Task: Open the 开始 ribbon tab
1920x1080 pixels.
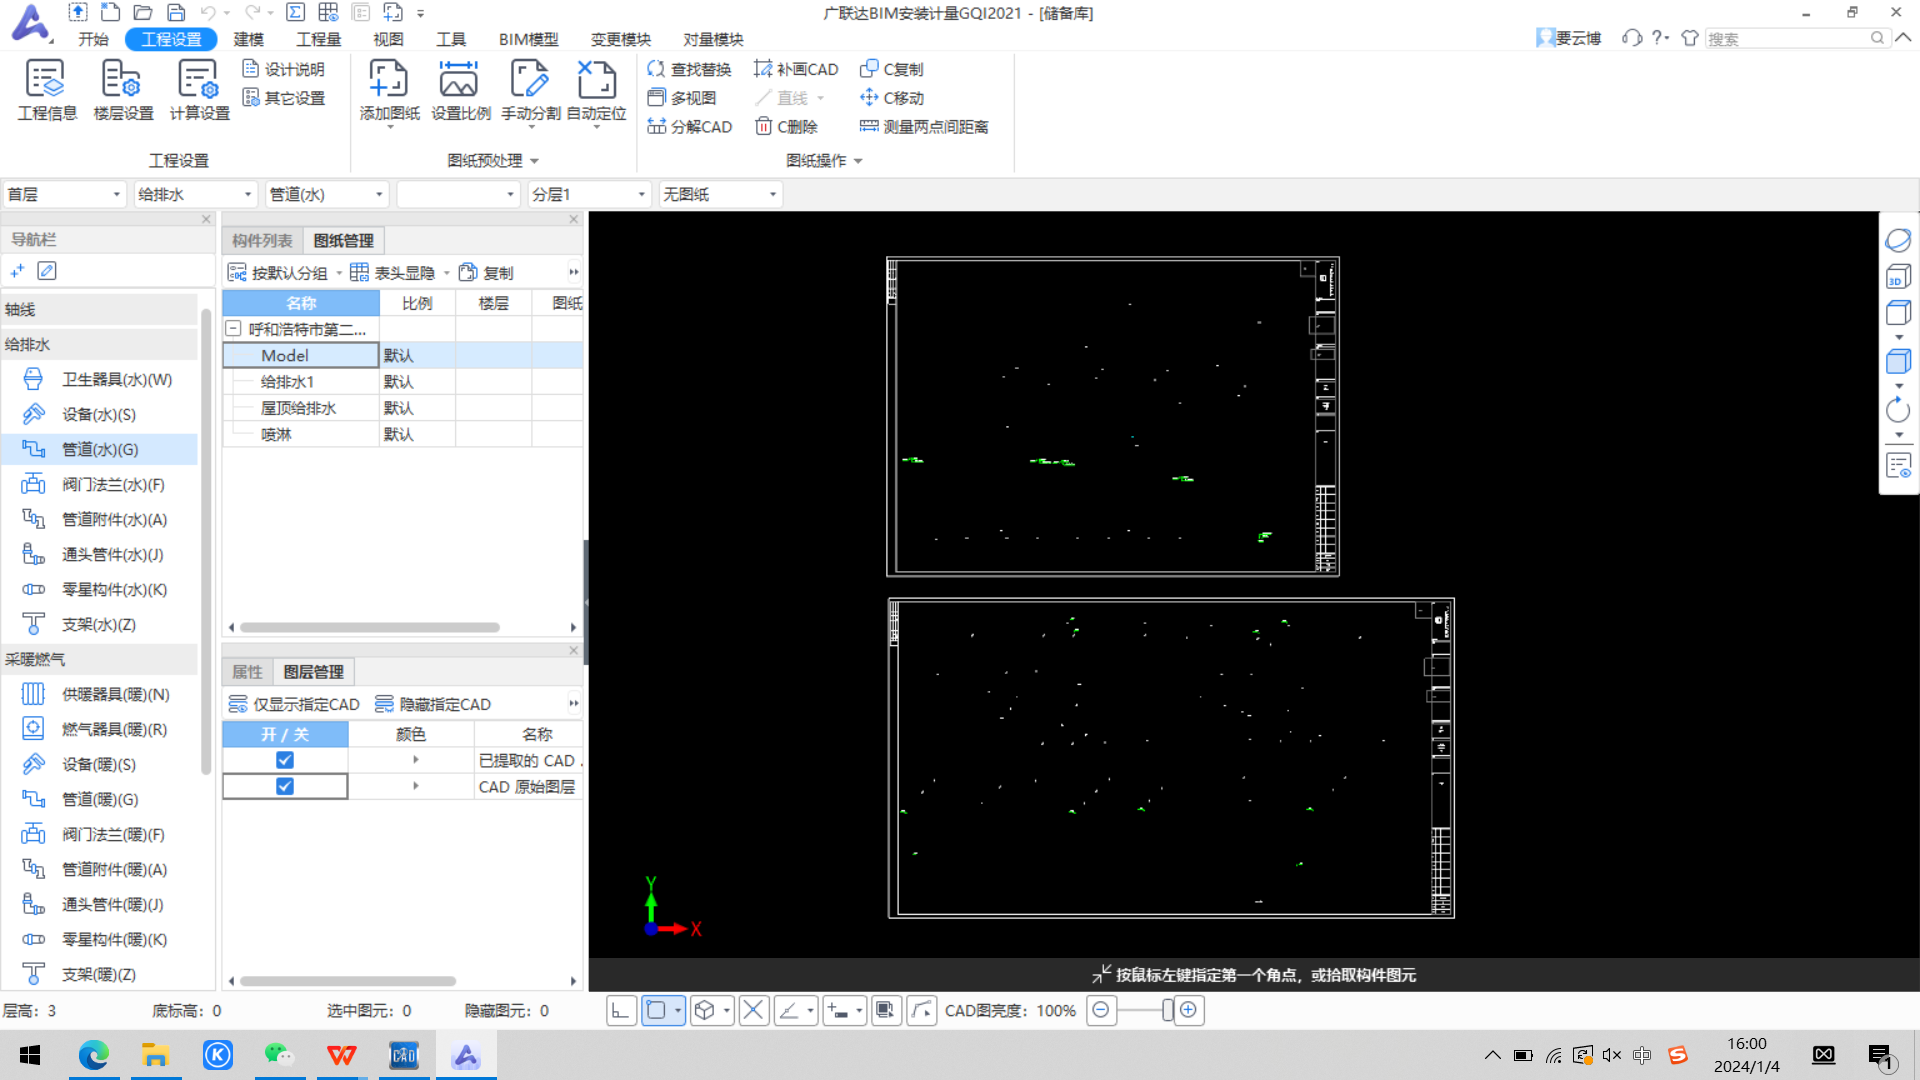Action: pyautogui.click(x=93, y=39)
